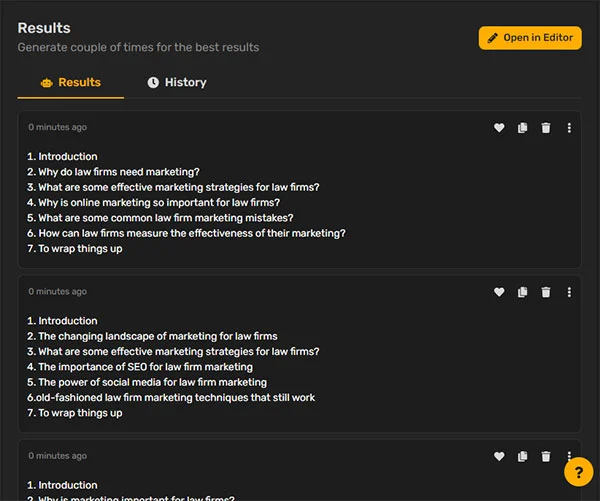The width and height of the screenshot is (600, 501).
Task: Copy the second result outline
Action: [522, 292]
